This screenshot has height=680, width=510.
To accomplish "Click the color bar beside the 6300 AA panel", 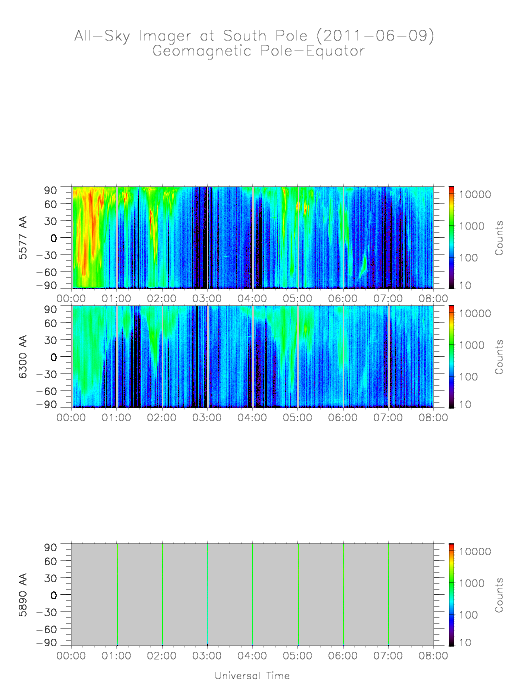I will point(451,356).
